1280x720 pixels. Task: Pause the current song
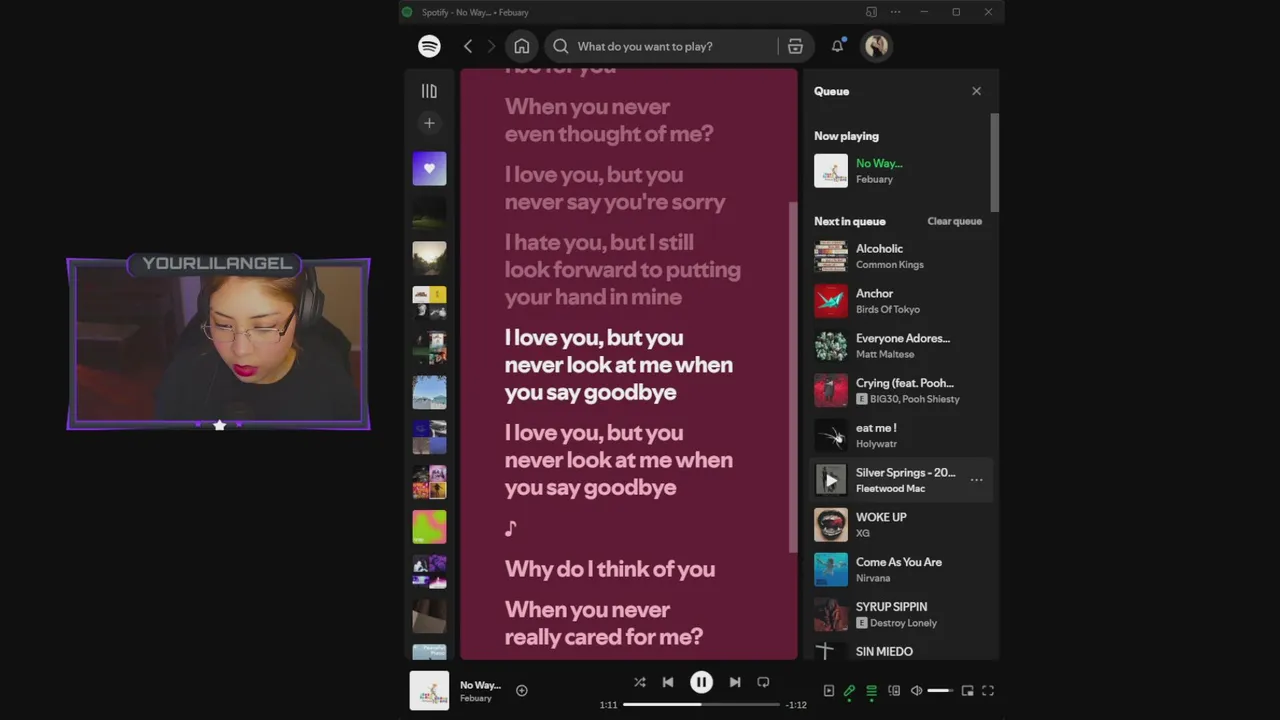point(701,682)
